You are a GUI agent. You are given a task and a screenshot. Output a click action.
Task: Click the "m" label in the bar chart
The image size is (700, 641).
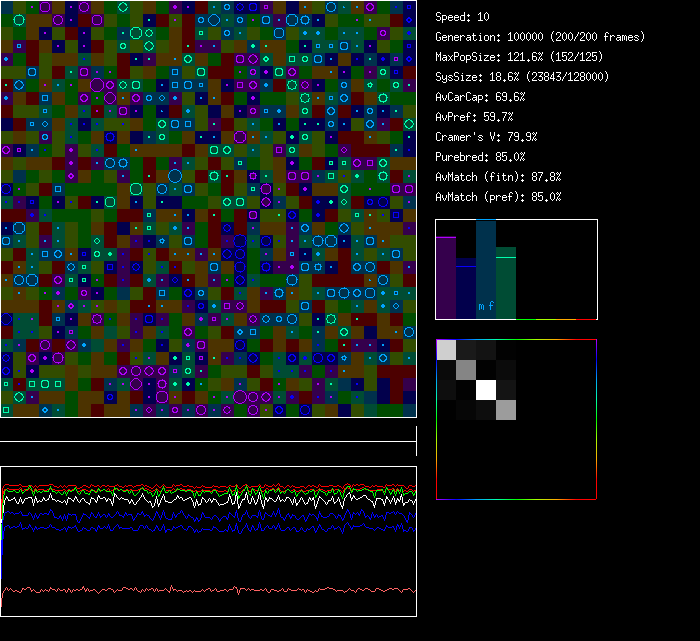coord(481,306)
